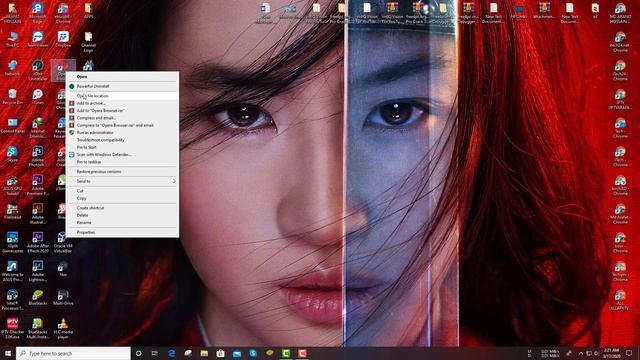Open Microsoft Store from the taskbar
This screenshot has width=640, height=360.
tap(220, 353)
